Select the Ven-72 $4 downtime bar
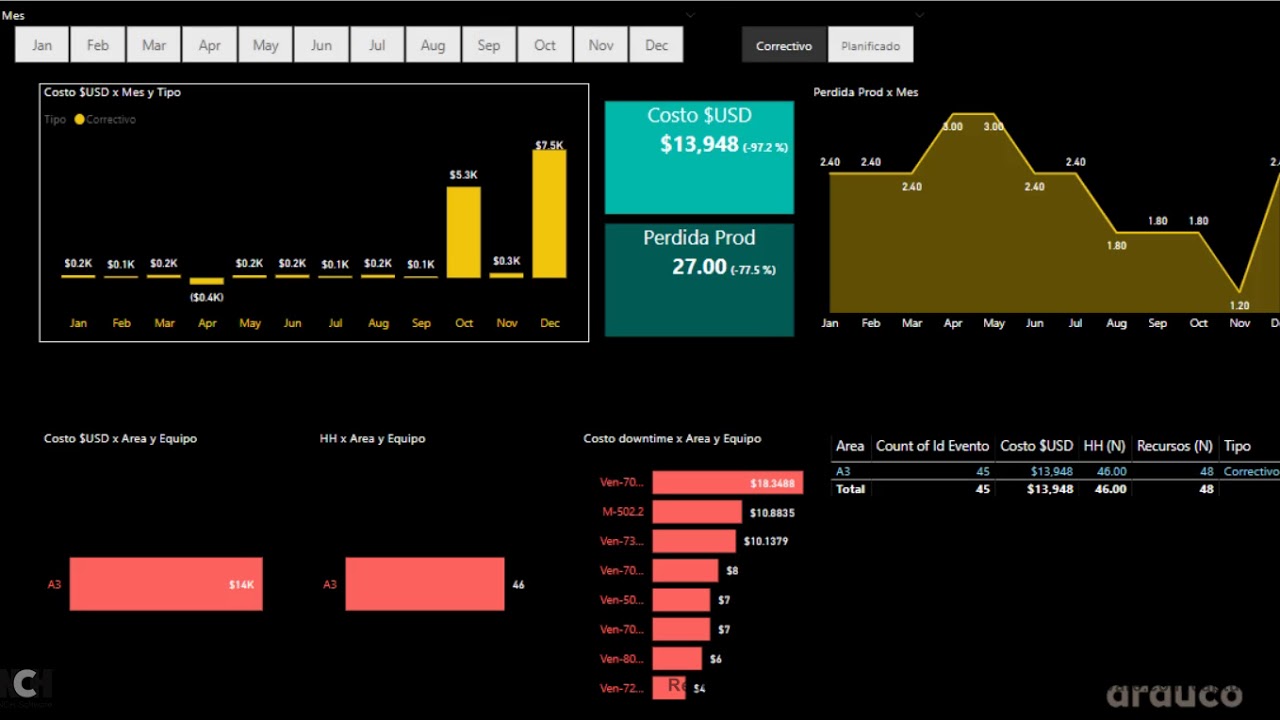 (669, 687)
